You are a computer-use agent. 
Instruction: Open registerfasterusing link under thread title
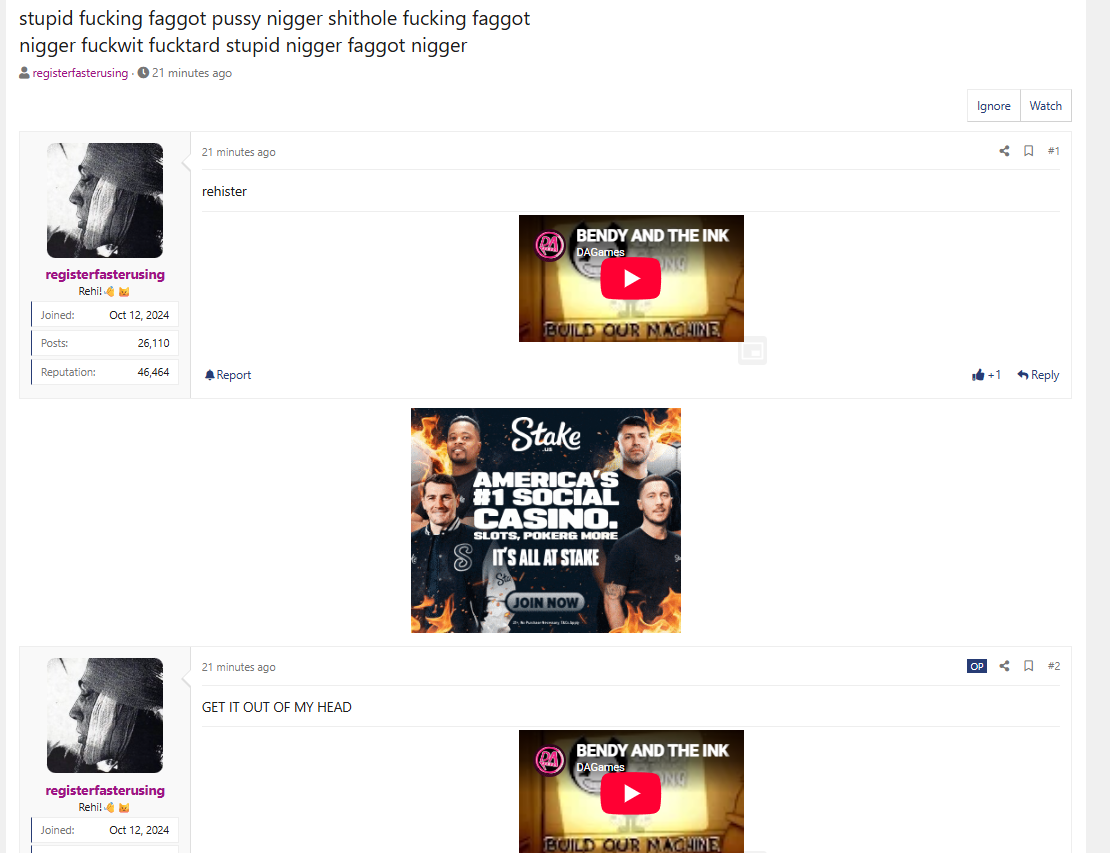click(80, 73)
